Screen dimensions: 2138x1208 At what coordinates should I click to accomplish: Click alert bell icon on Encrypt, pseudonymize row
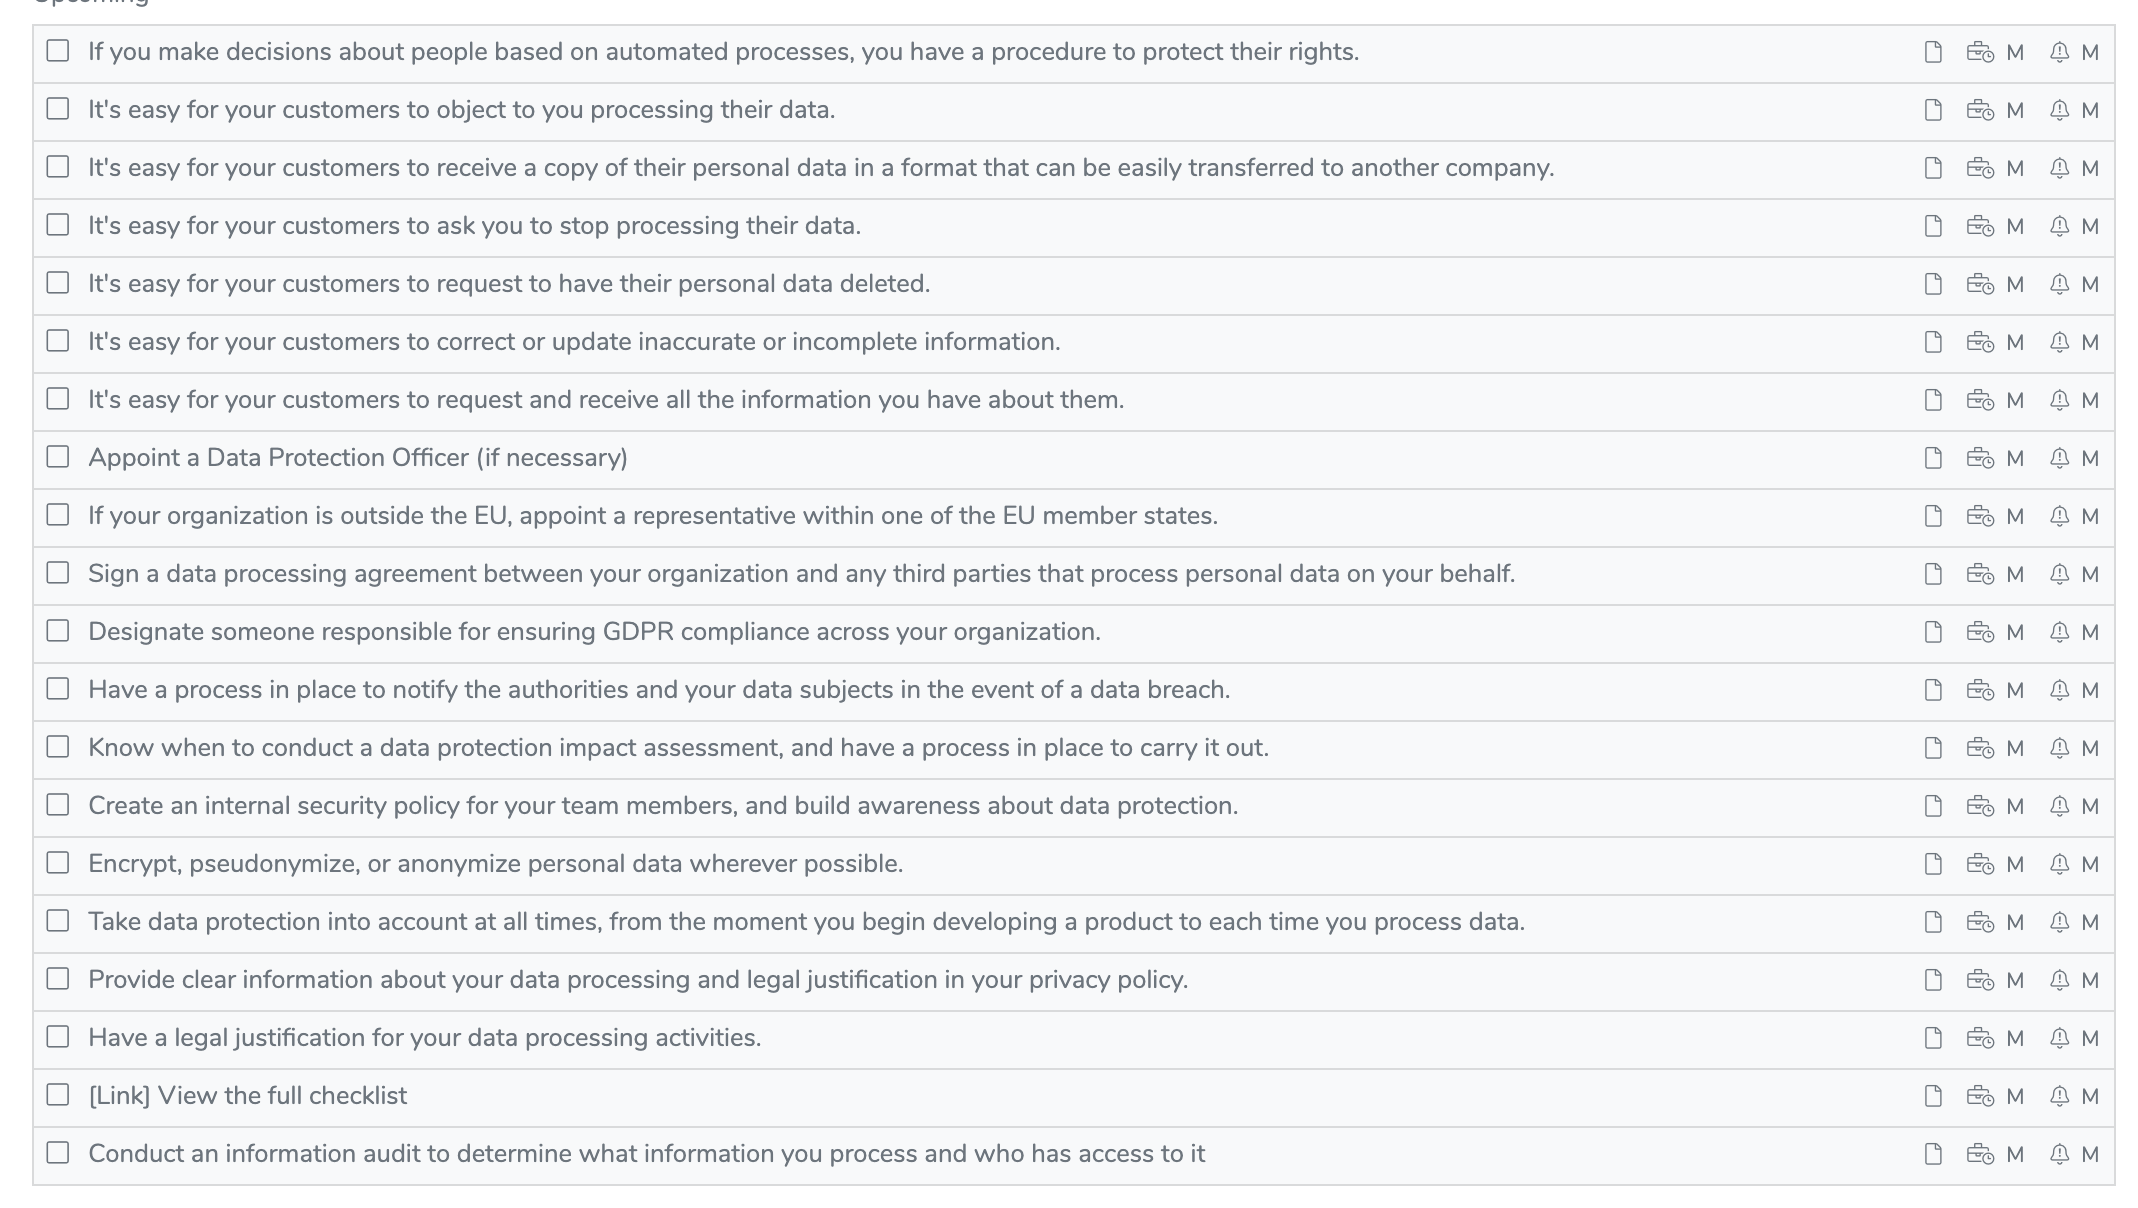coord(2059,864)
